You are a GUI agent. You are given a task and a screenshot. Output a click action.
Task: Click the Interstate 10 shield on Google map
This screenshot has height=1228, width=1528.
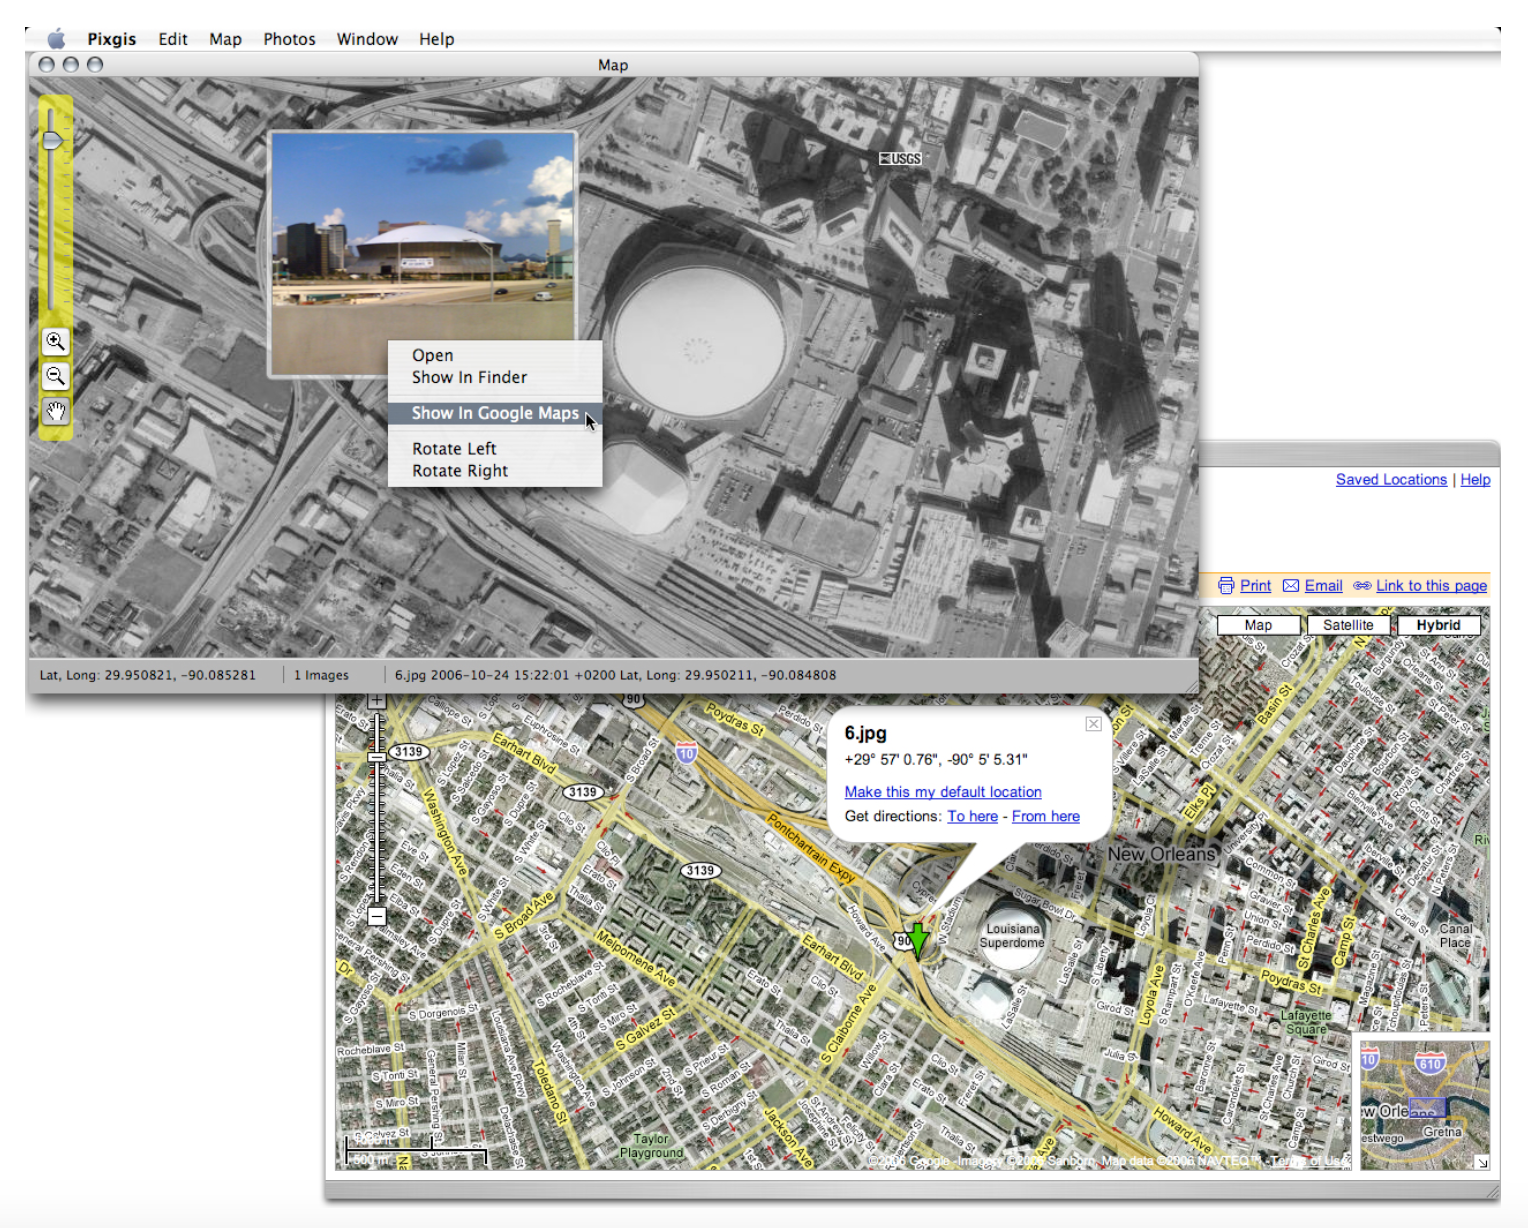pos(686,752)
